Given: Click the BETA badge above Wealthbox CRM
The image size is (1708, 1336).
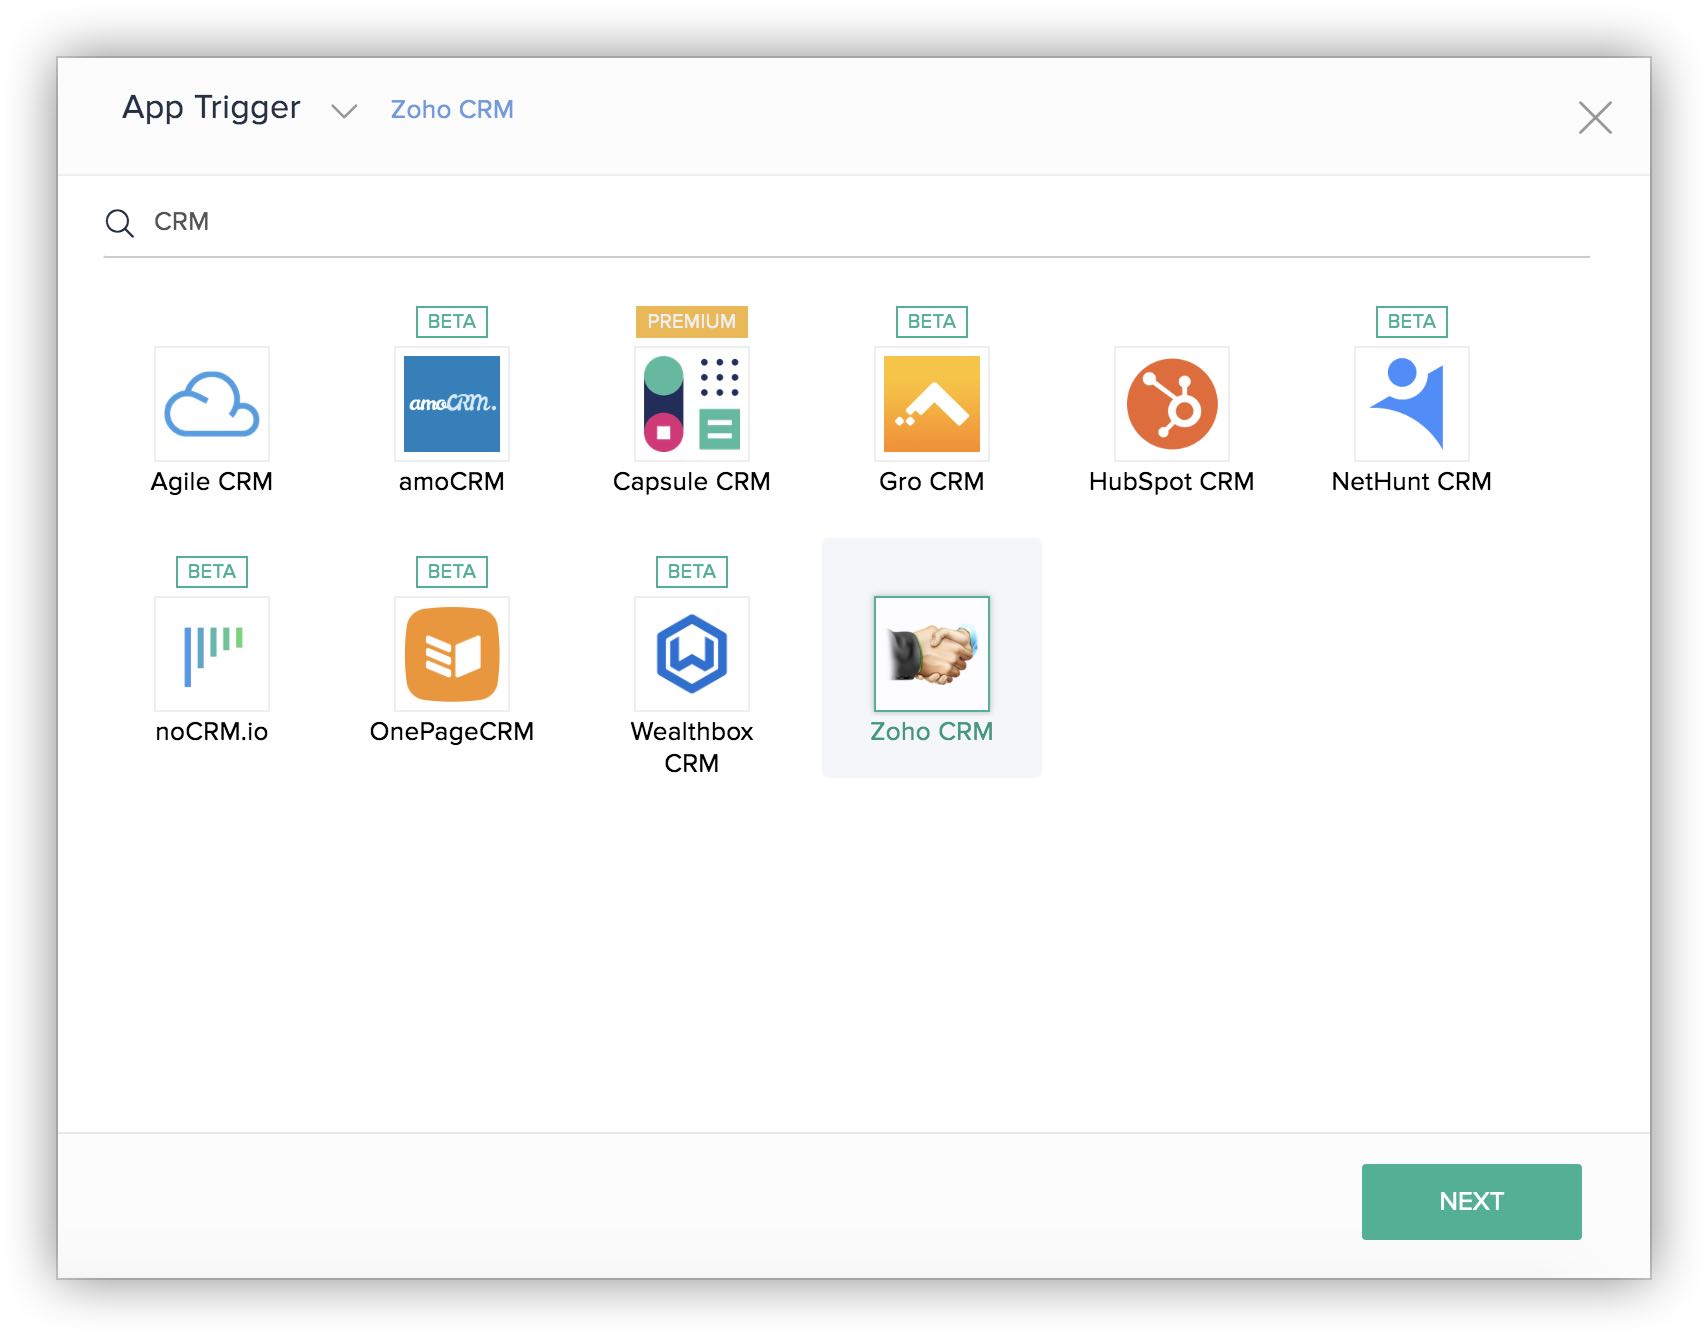Looking at the screenshot, I should [x=692, y=572].
